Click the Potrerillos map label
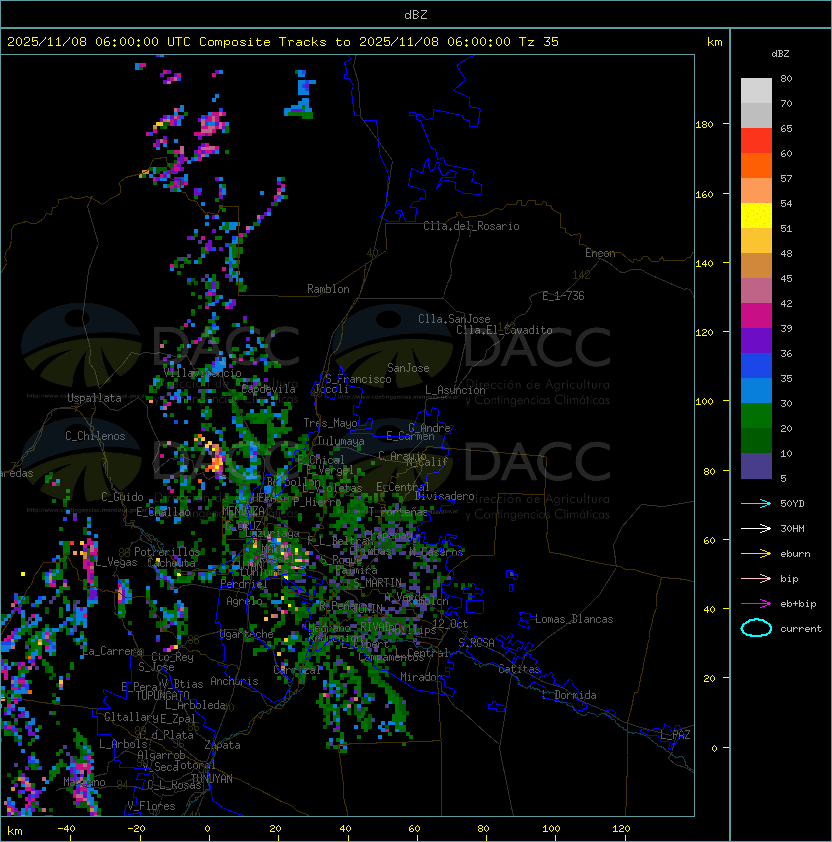 (167, 552)
